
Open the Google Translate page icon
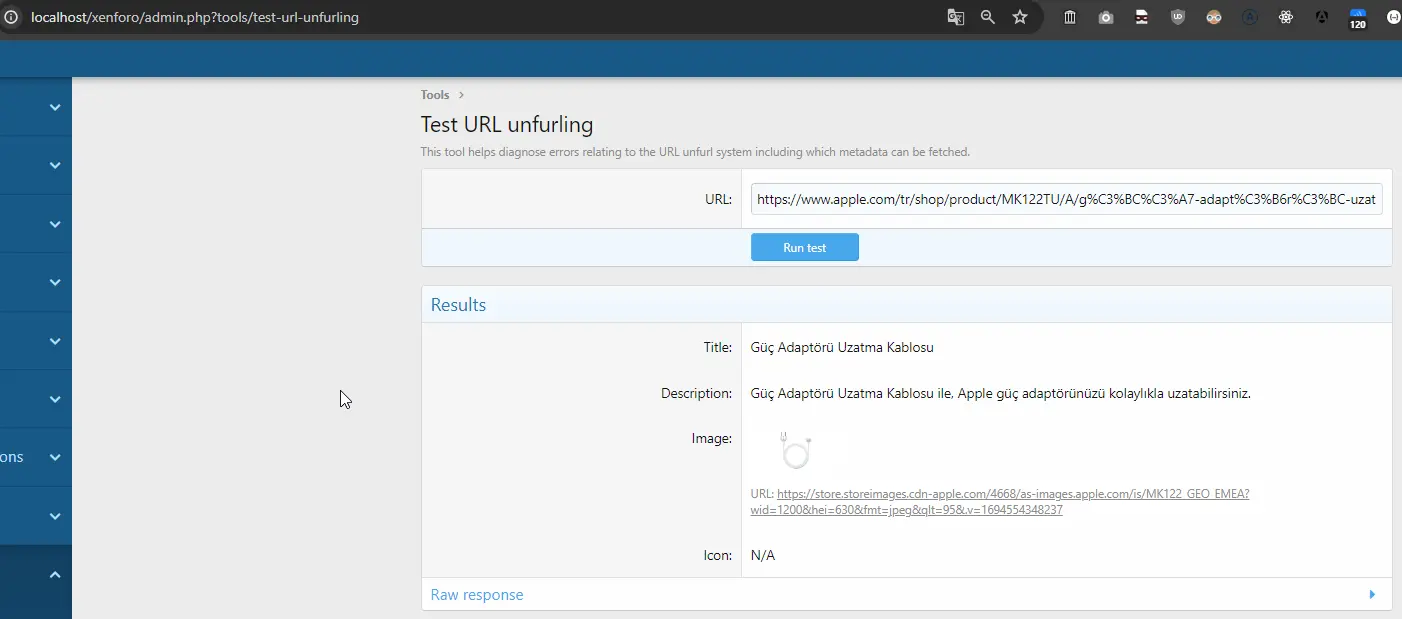[x=956, y=17]
